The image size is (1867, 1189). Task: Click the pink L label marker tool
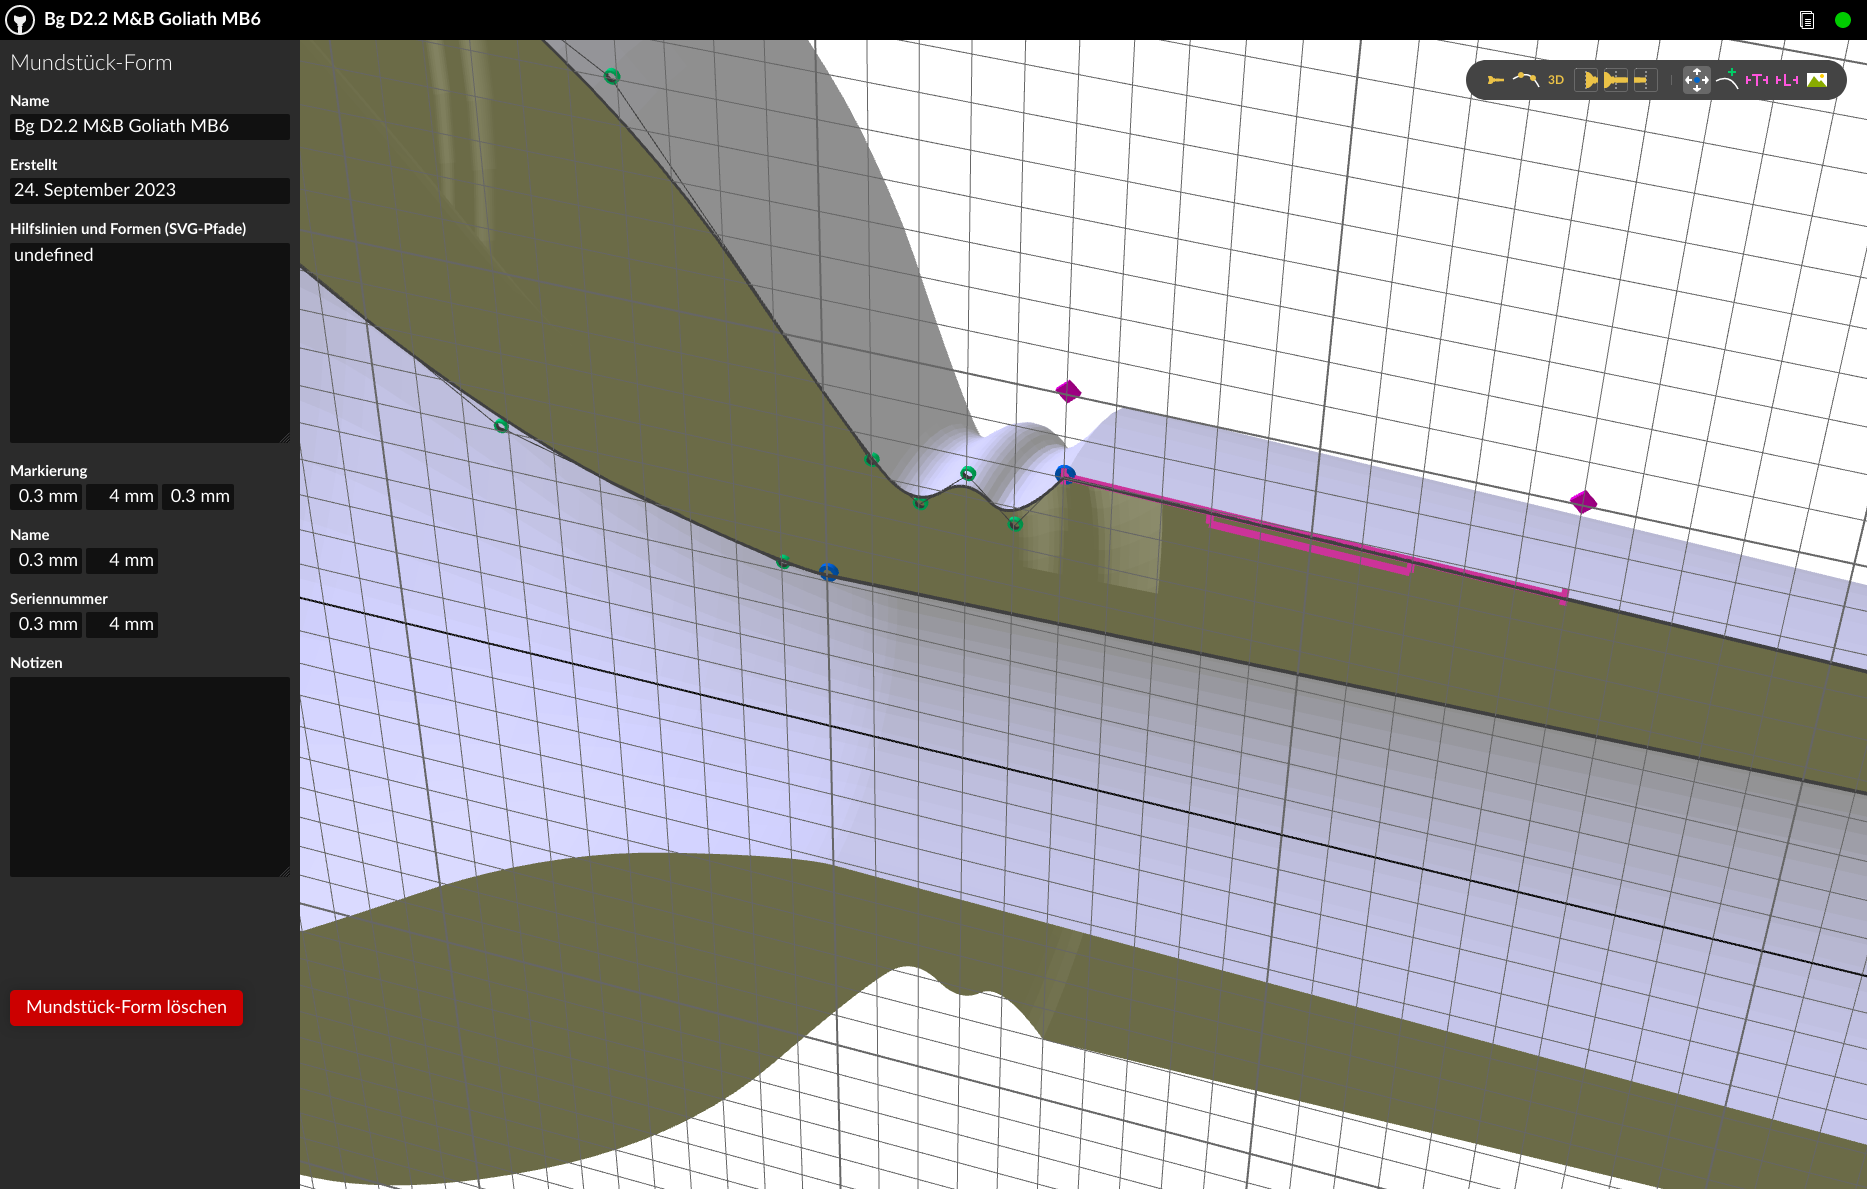pos(1787,80)
